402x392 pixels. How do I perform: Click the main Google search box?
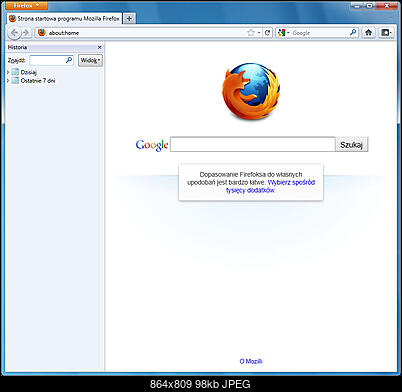coord(253,144)
